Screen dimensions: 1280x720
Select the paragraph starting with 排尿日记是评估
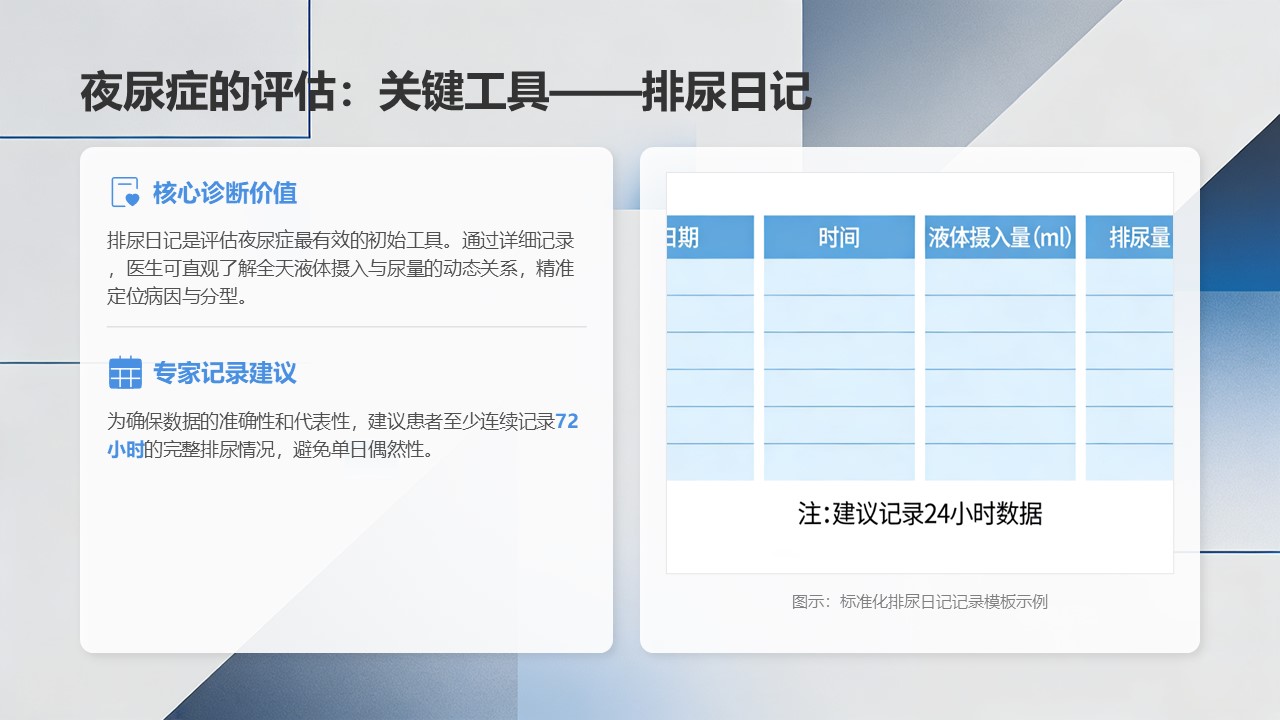[x=340, y=269]
